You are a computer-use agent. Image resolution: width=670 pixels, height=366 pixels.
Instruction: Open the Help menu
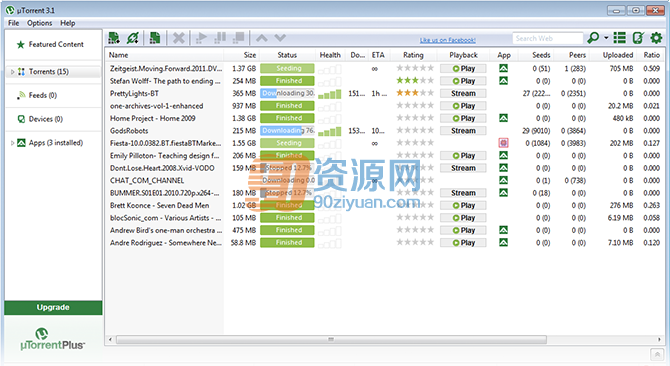click(68, 23)
